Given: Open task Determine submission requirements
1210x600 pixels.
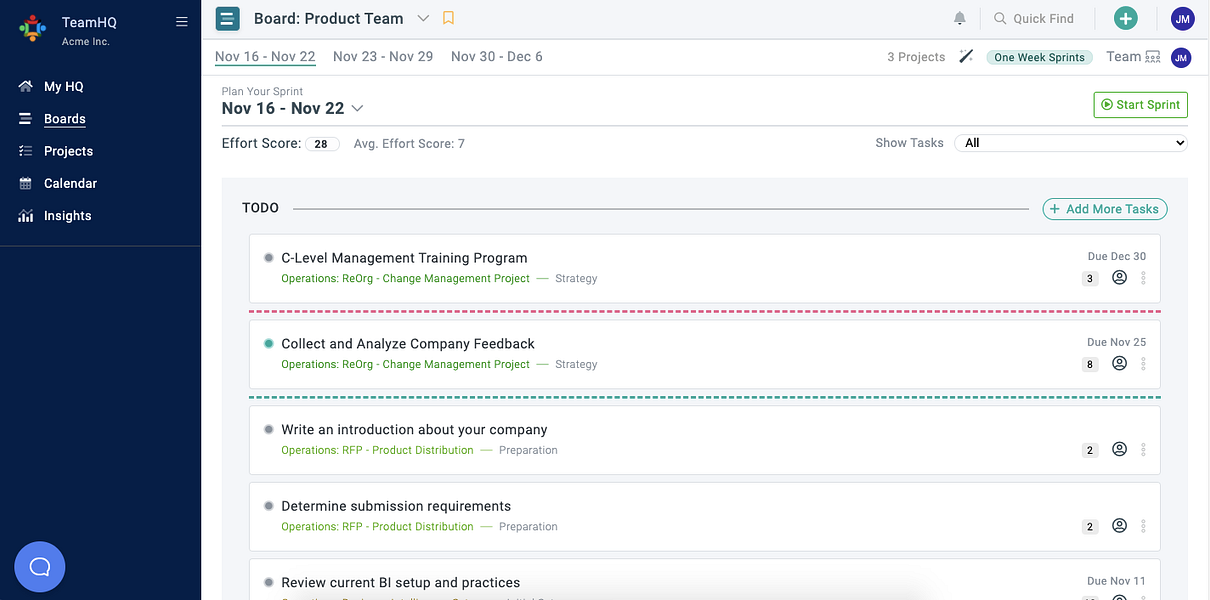Looking at the screenshot, I should (x=396, y=506).
